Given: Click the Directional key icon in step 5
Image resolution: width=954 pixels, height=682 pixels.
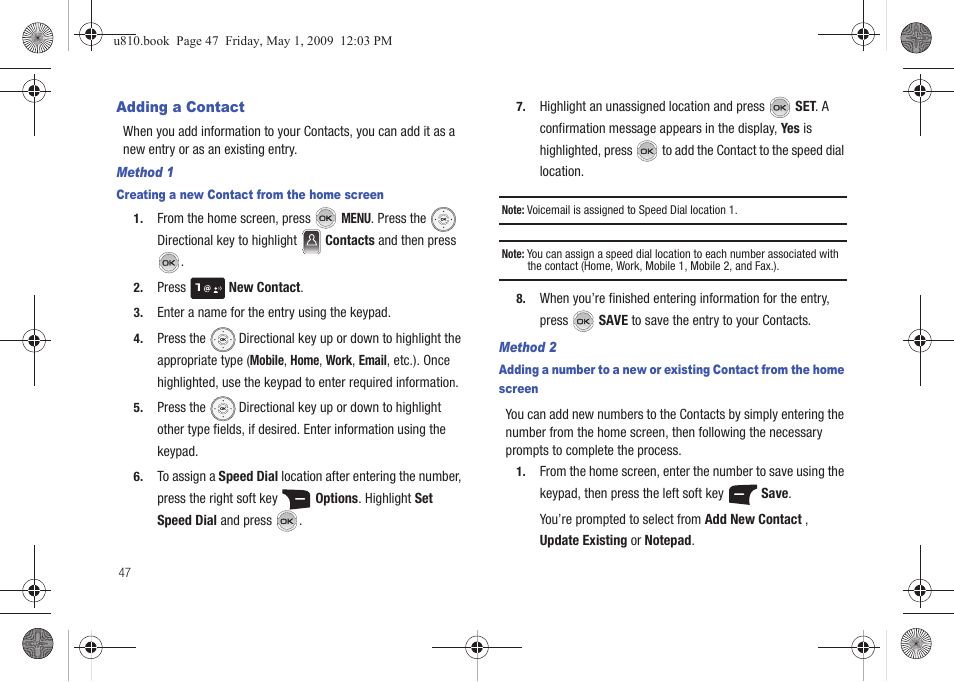Looking at the screenshot, I should (222, 408).
